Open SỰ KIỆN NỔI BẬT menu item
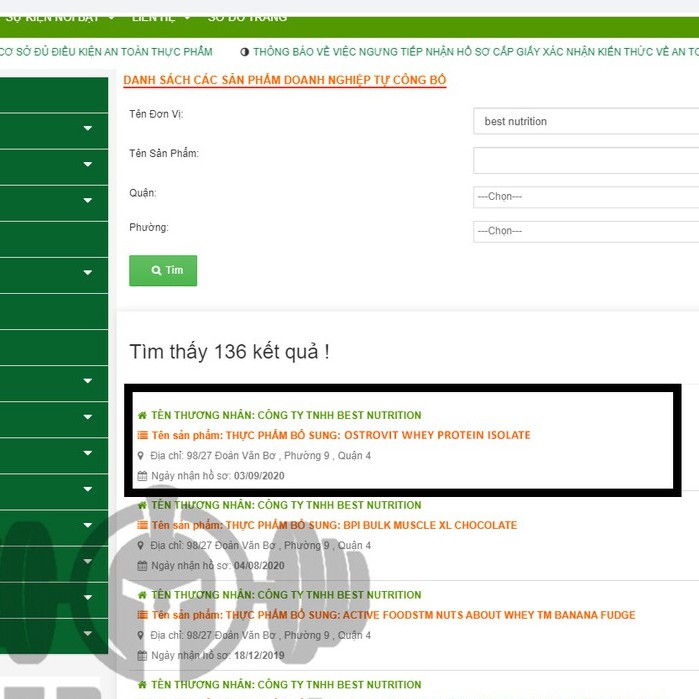Image resolution: width=699 pixels, height=699 pixels. click(52, 19)
